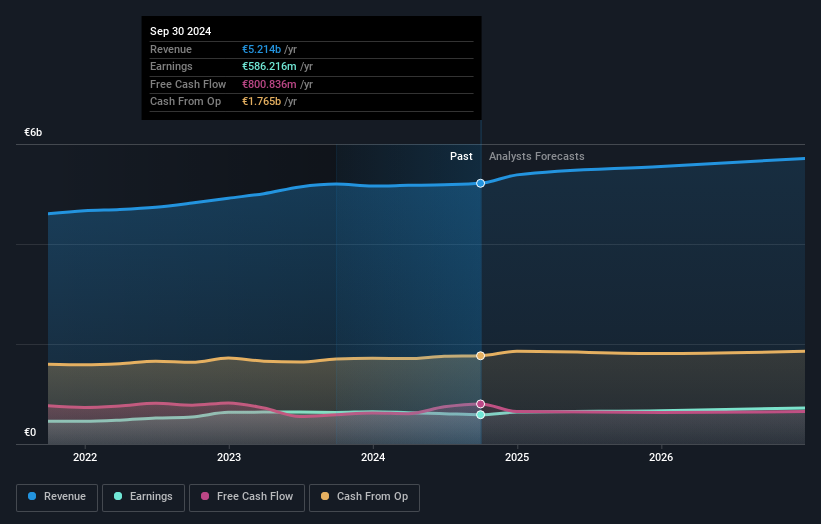Click the €0 y-axis label
The image size is (821, 524).
point(30,432)
